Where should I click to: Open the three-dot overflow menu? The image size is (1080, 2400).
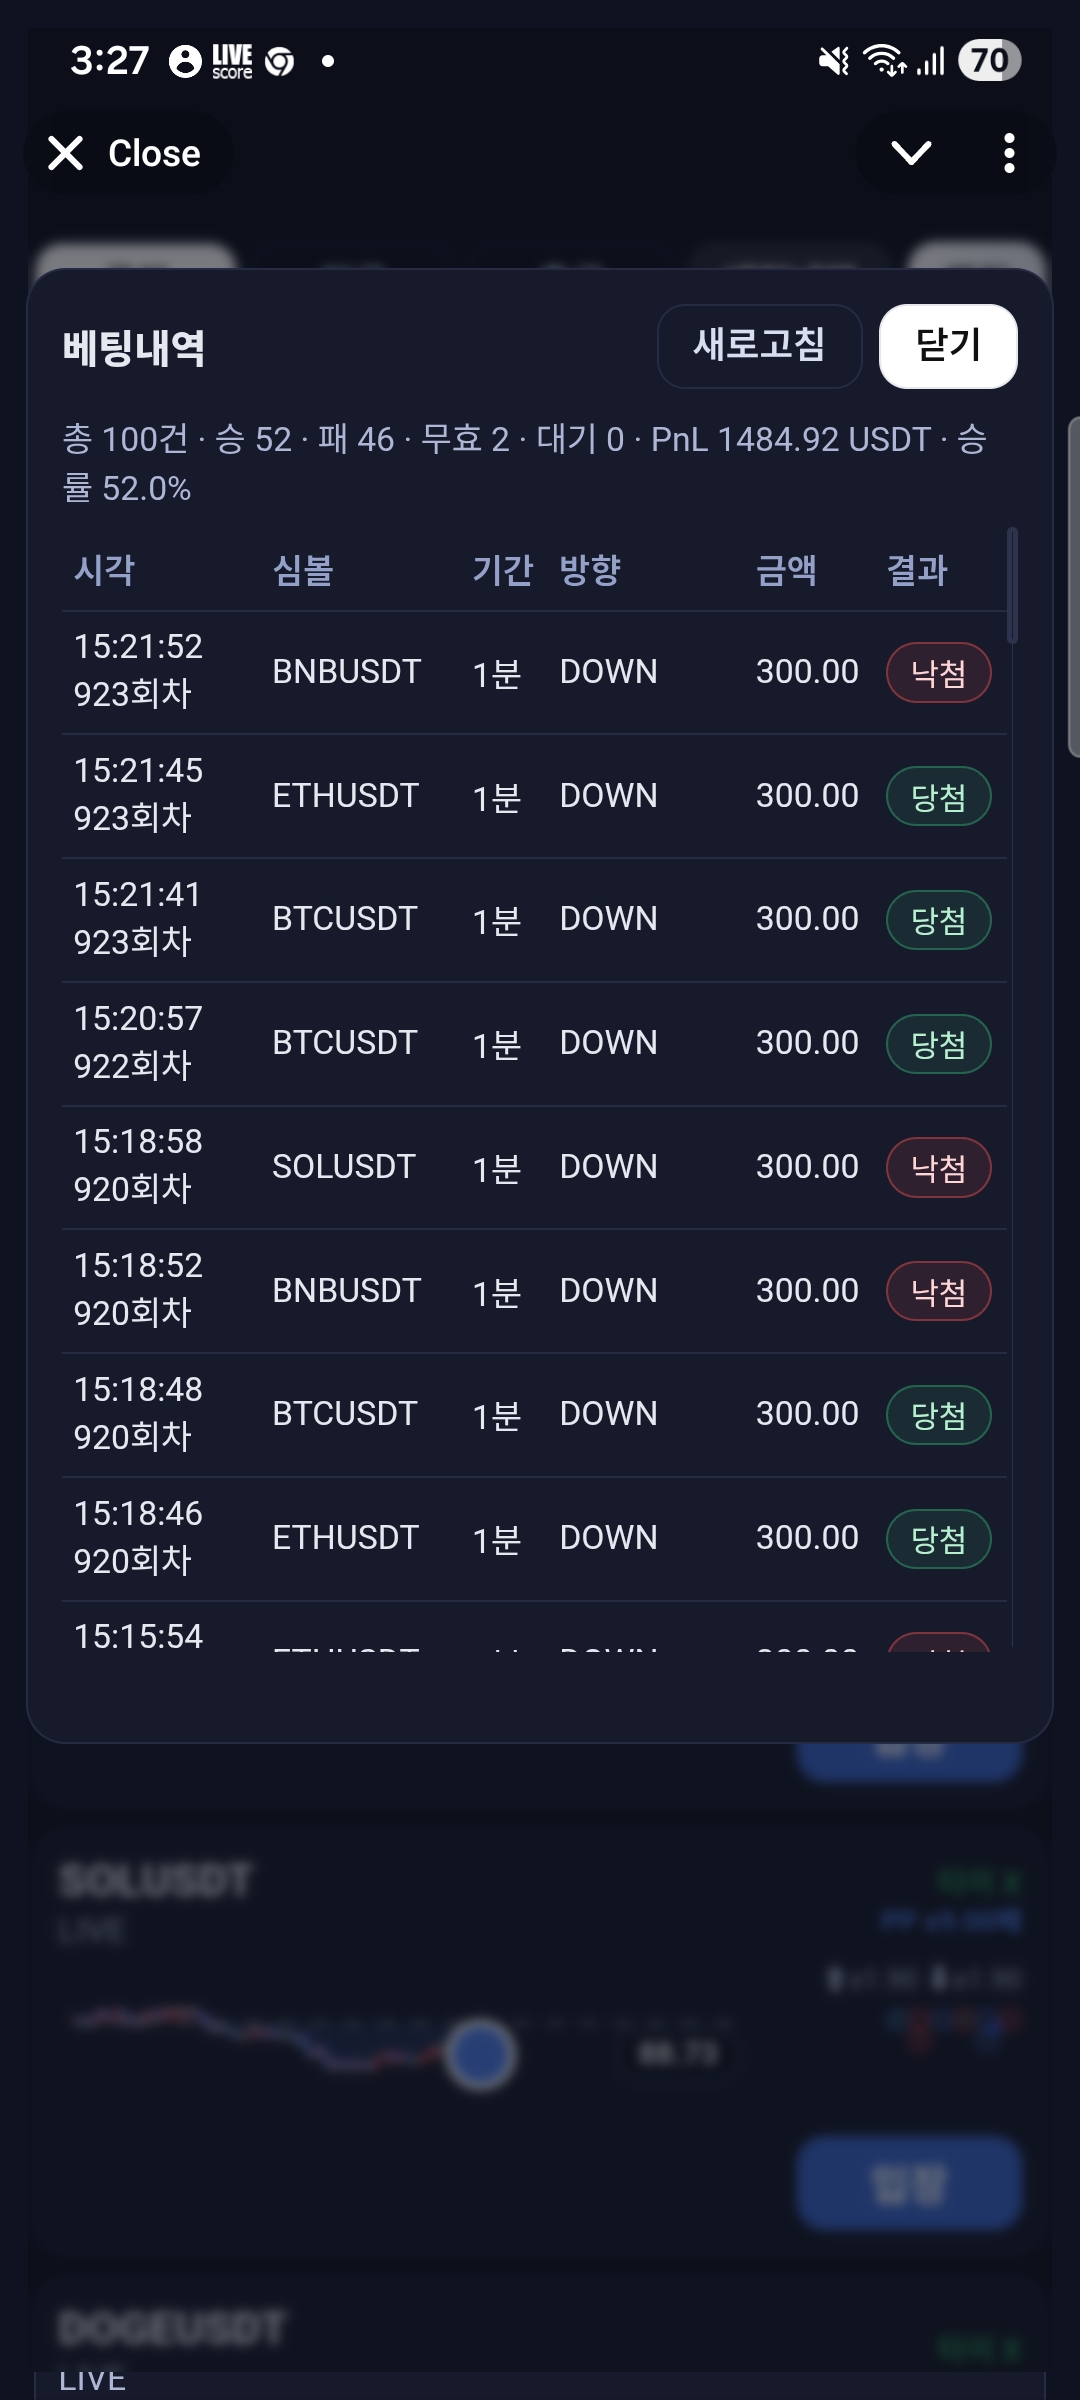1009,153
